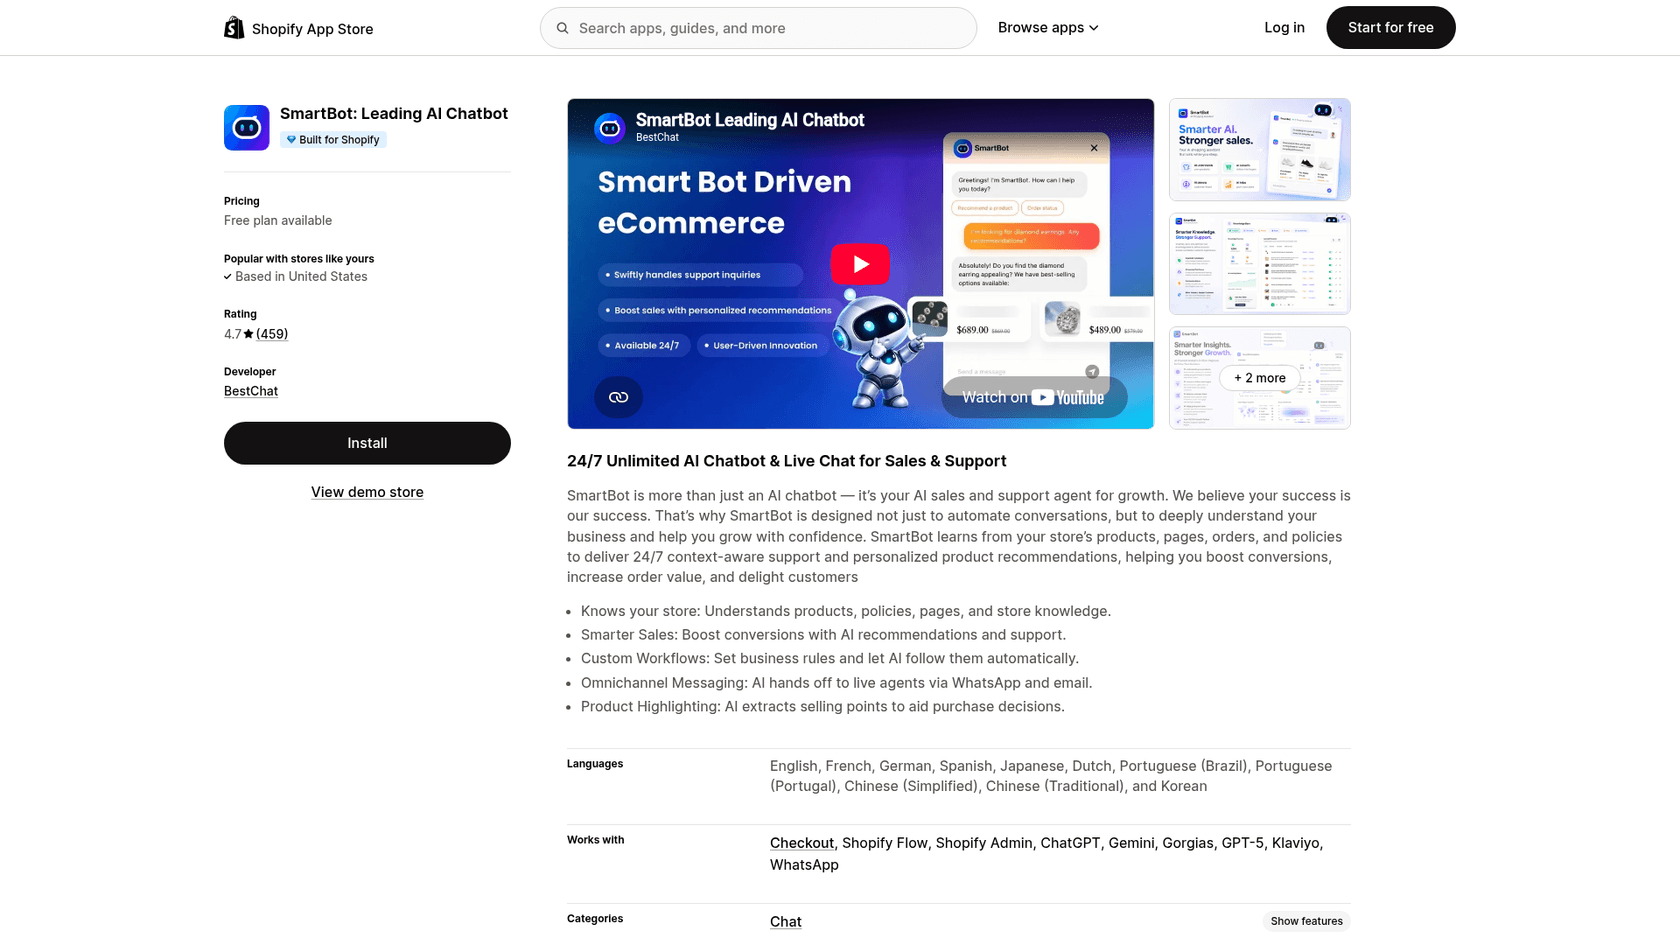
Task: Expand Show features for categories
Action: click(1306, 922)
